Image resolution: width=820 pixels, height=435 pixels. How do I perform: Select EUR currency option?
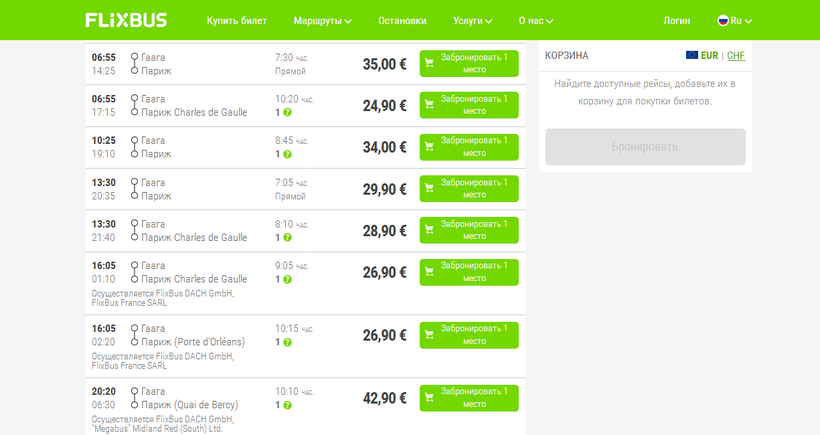710,55
